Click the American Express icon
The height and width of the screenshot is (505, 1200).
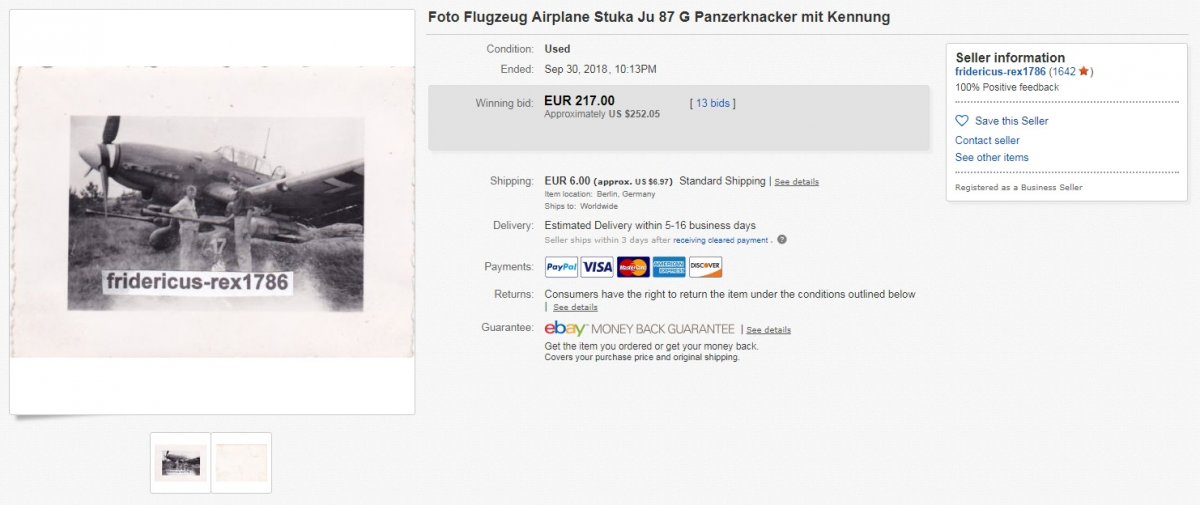click(668, 267)
